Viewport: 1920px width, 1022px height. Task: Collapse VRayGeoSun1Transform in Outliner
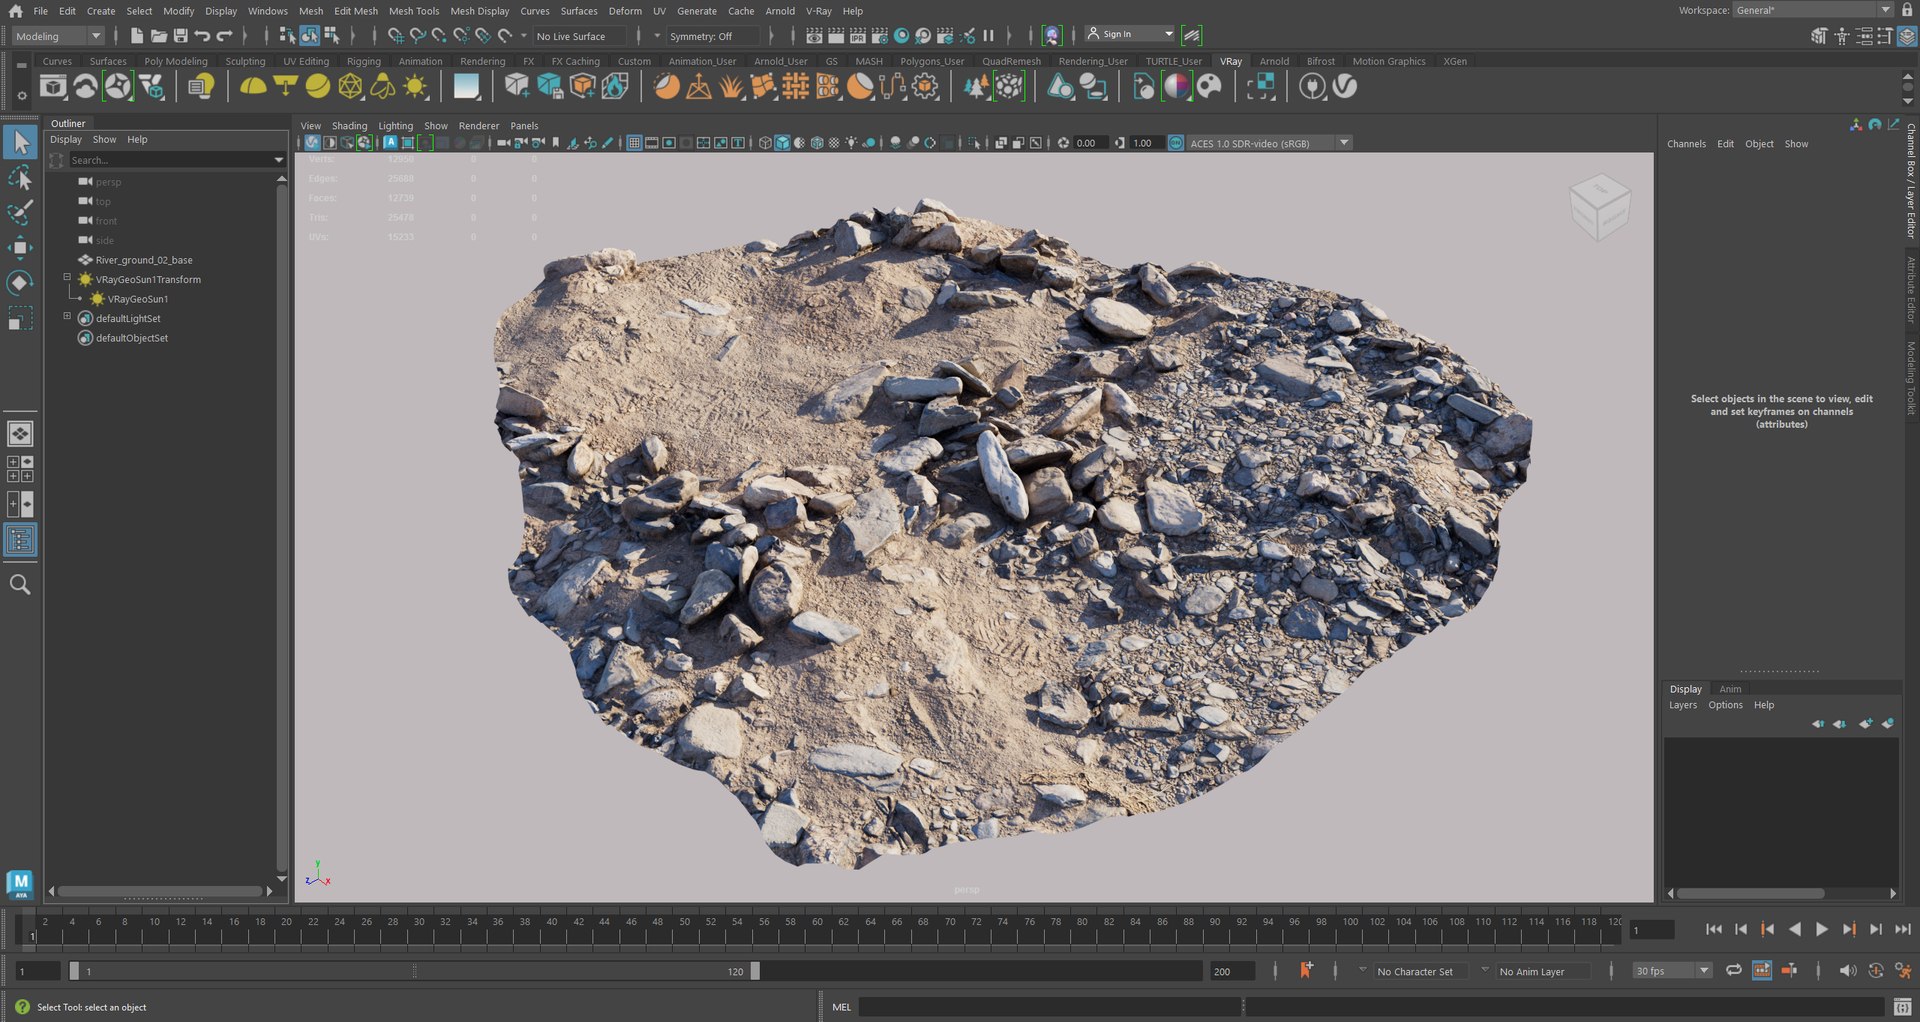(68, 278)
